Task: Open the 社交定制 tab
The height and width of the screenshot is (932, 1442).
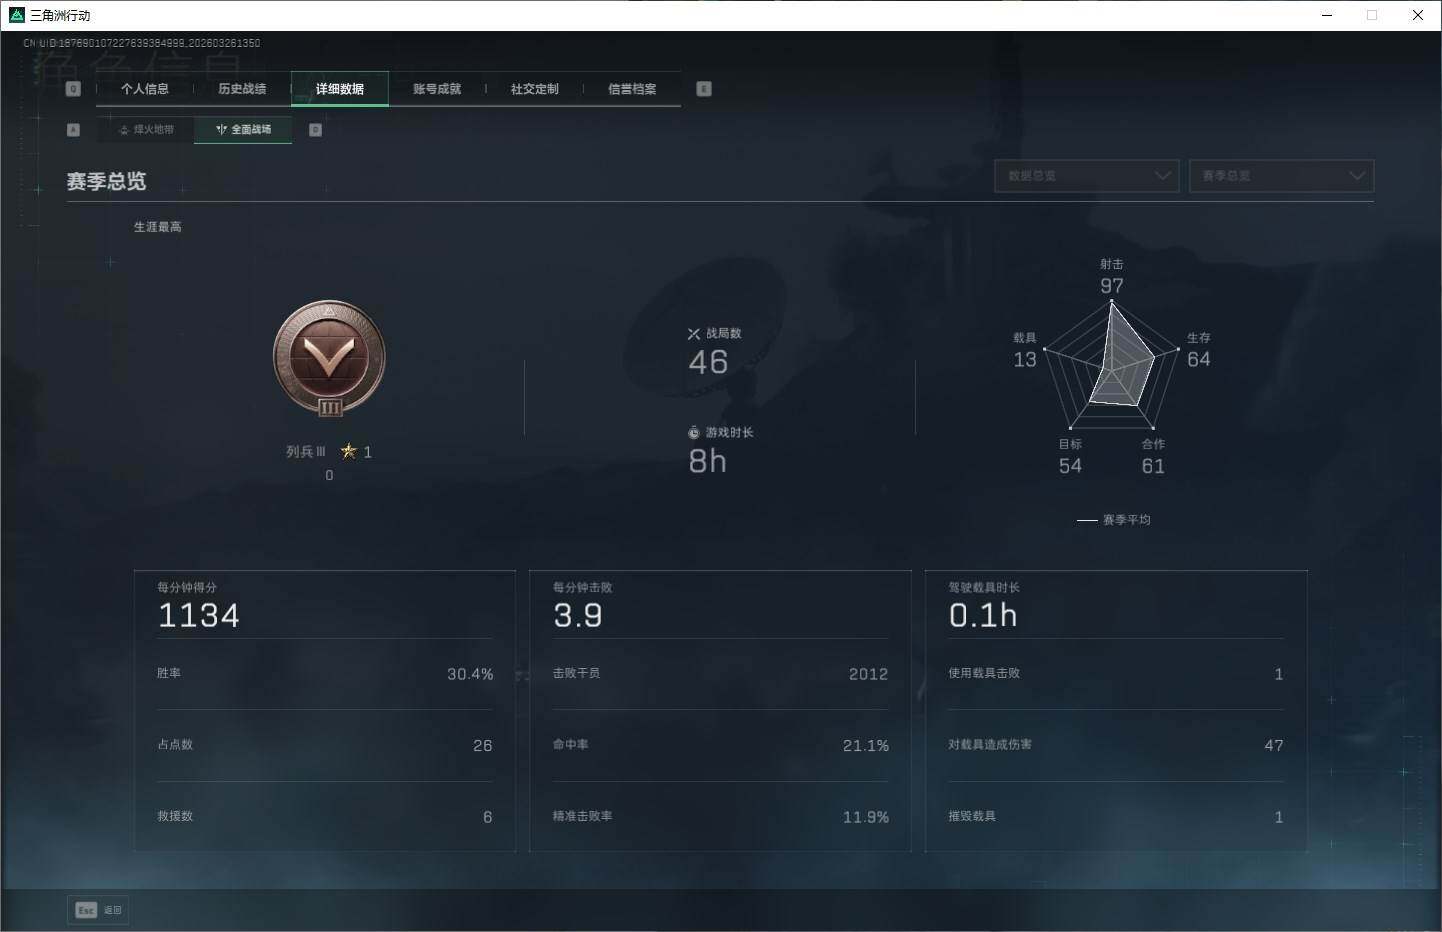Action: coord(535,89)
